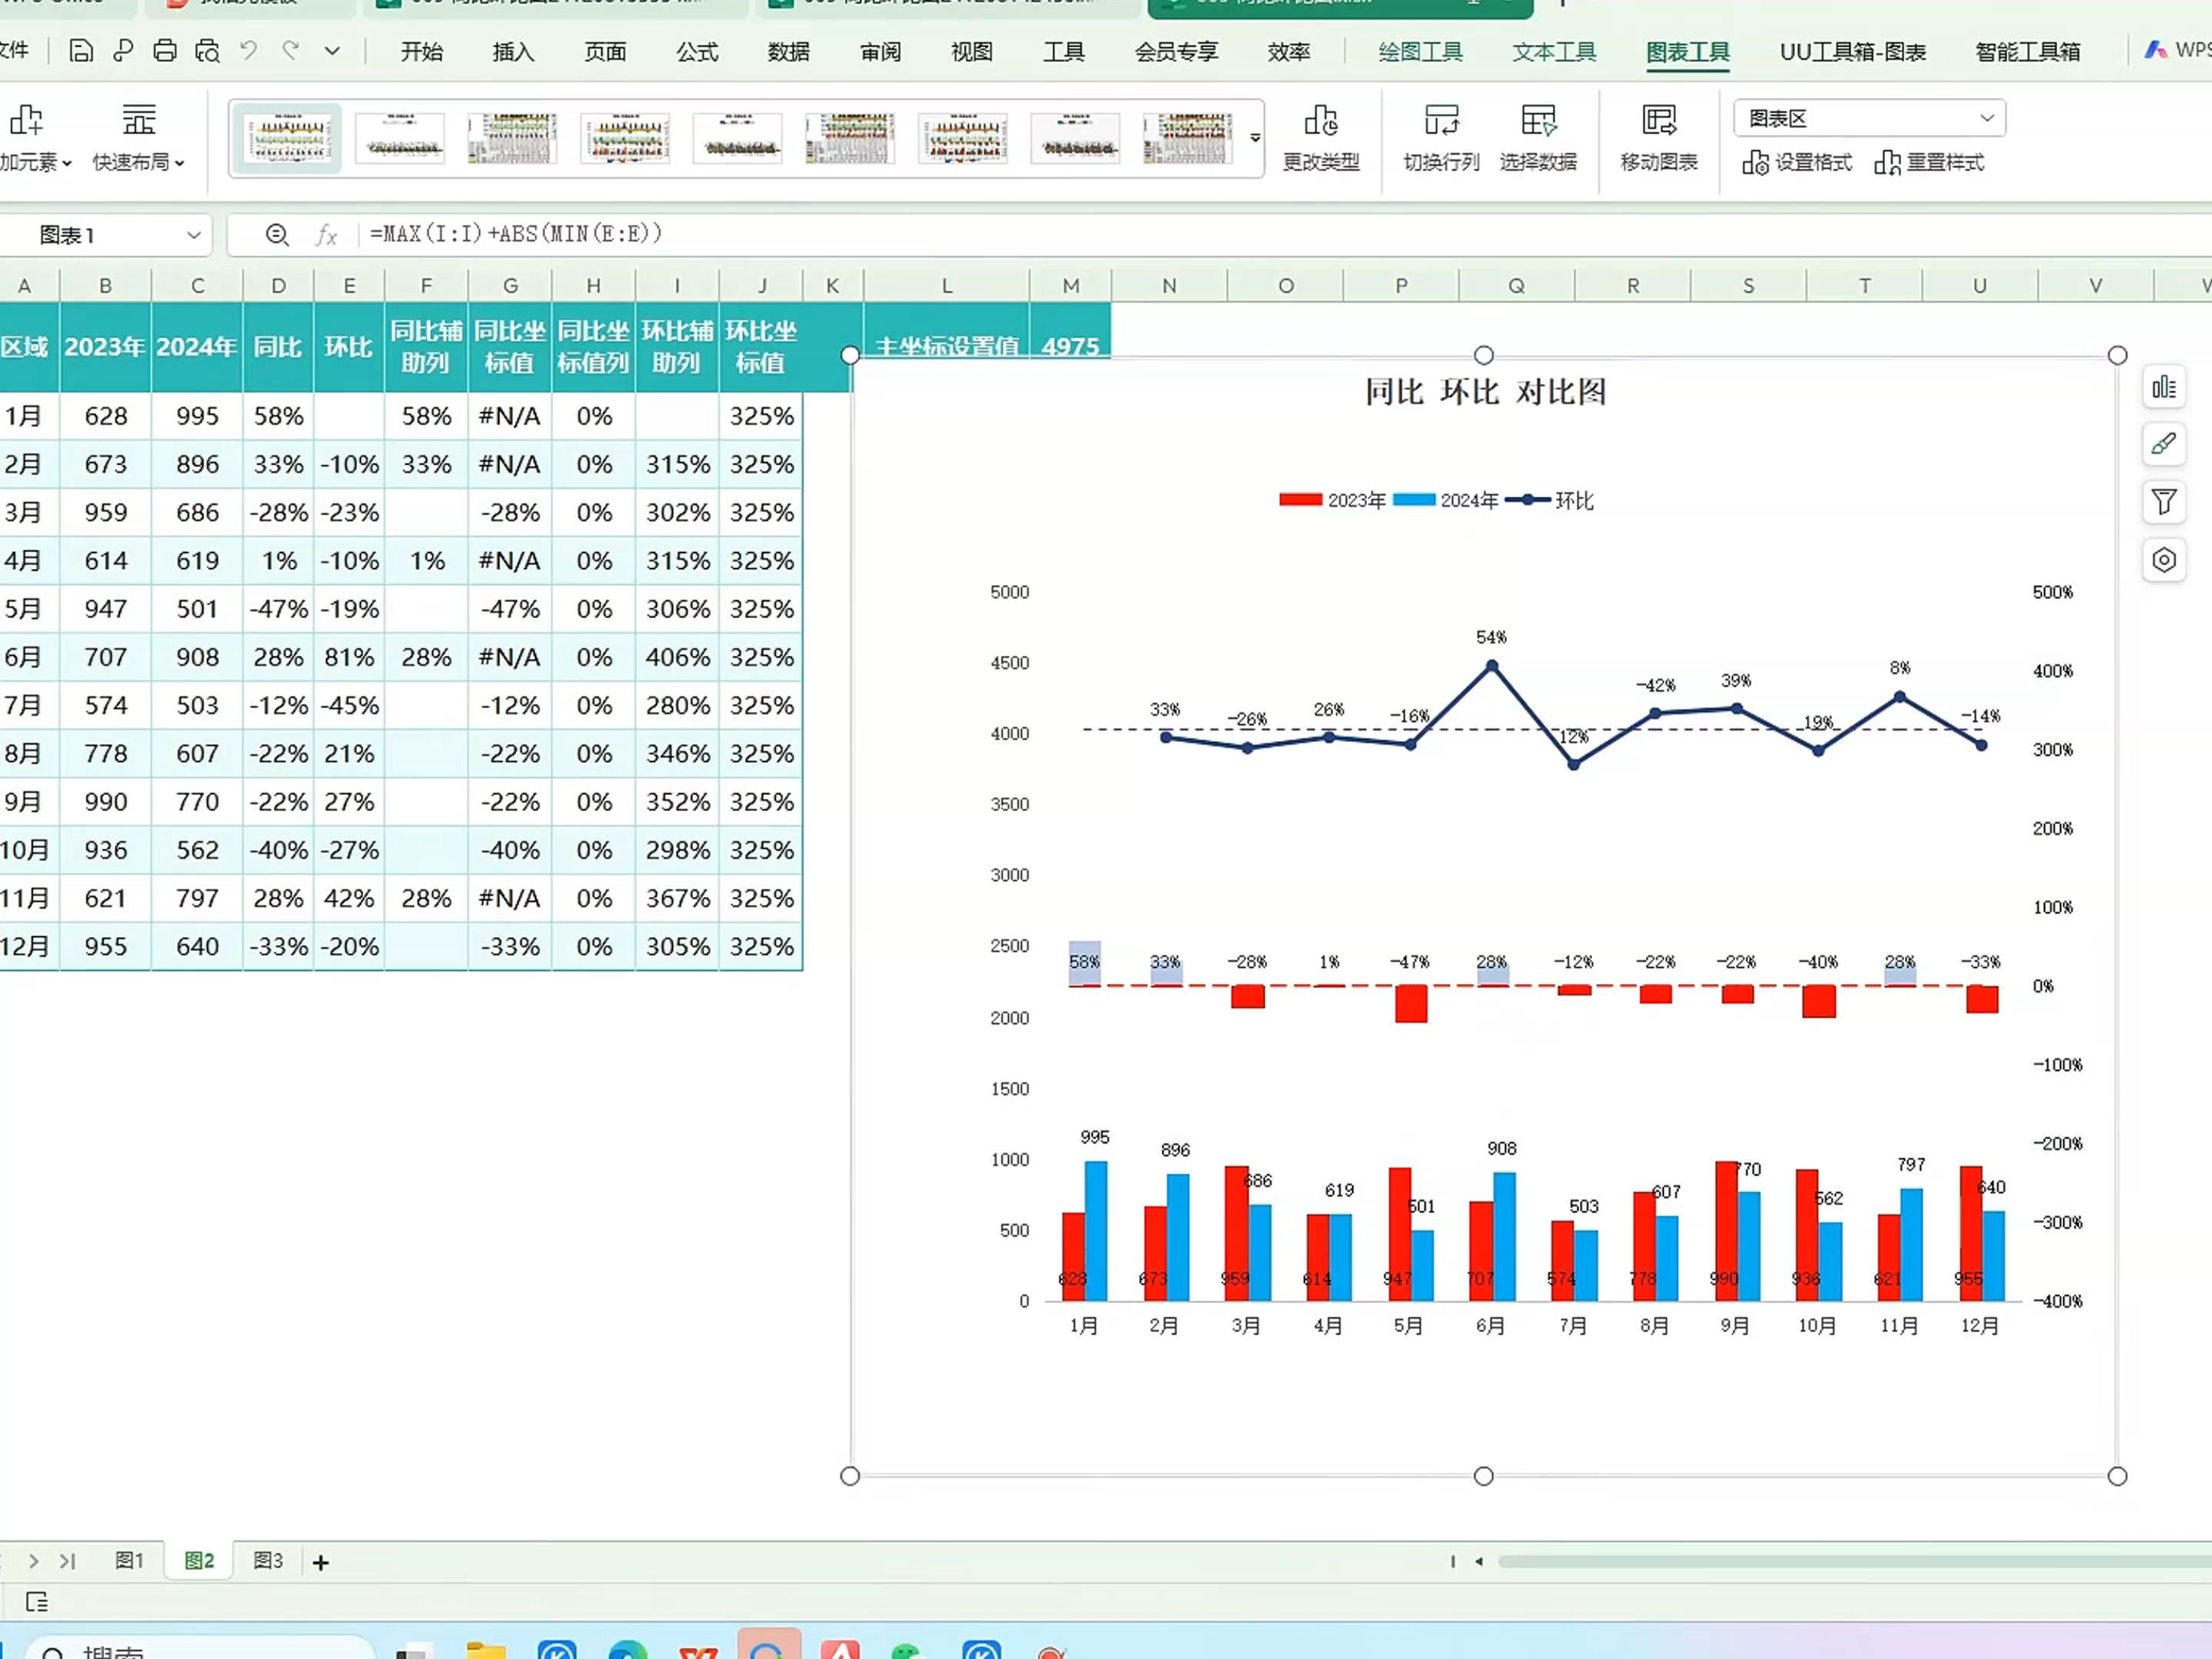Image resolution: width=2212 pixels, height=1659 pixels.
Task: Click 移动图表 button
Action: [1659, 138]
